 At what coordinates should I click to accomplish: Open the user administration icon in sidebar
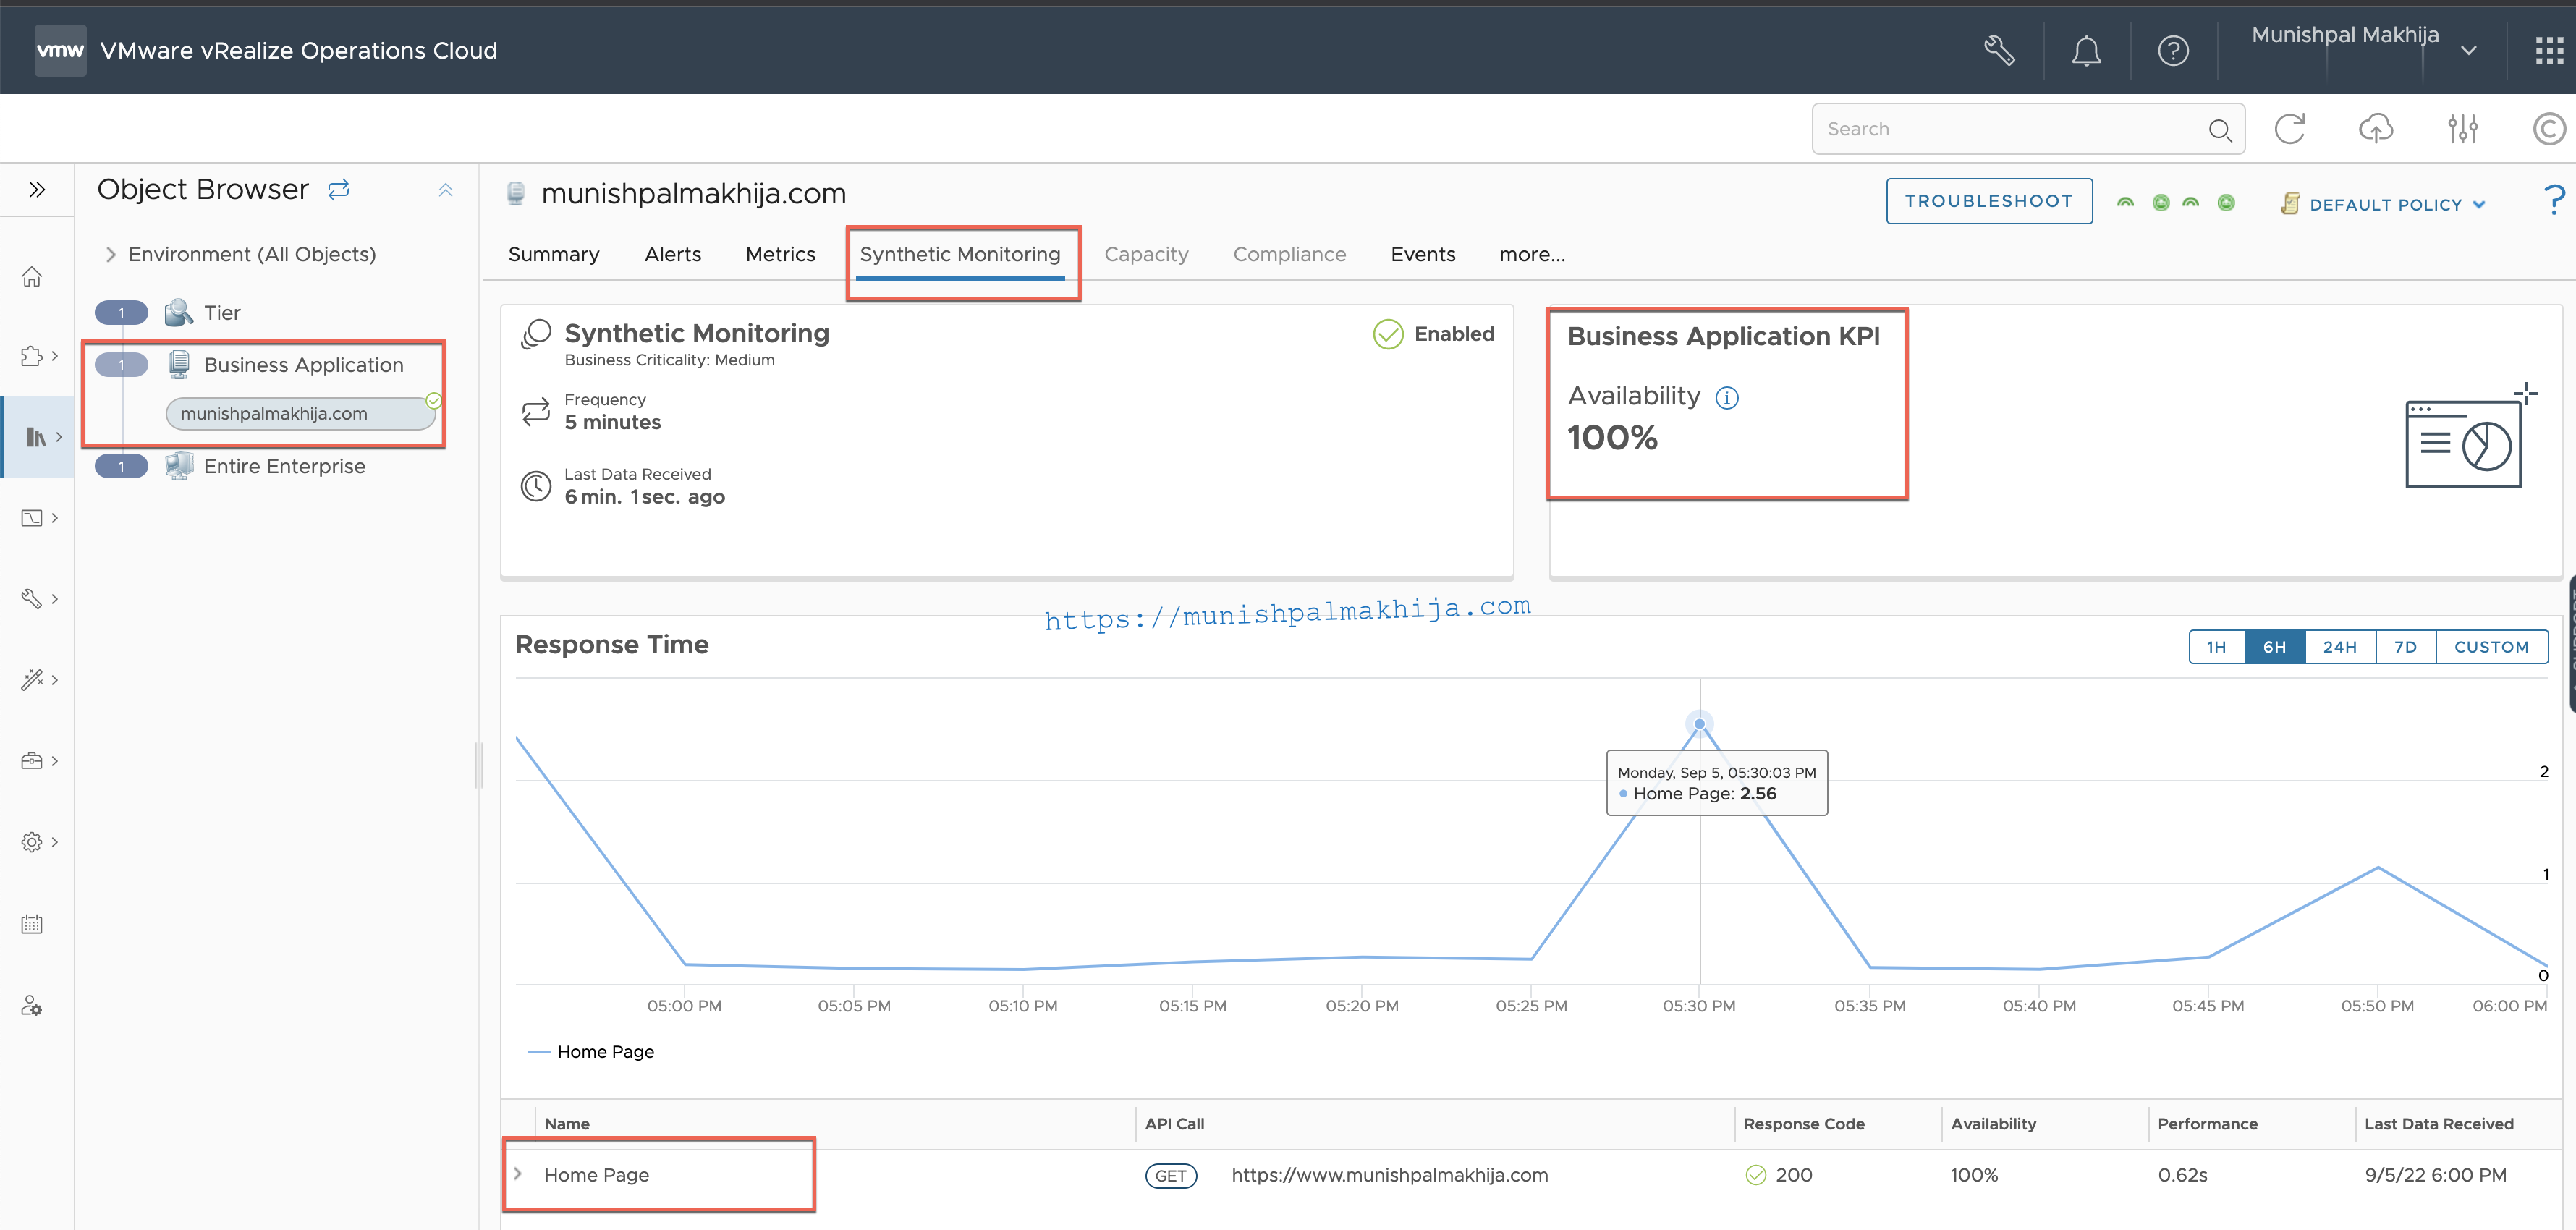32,1005
